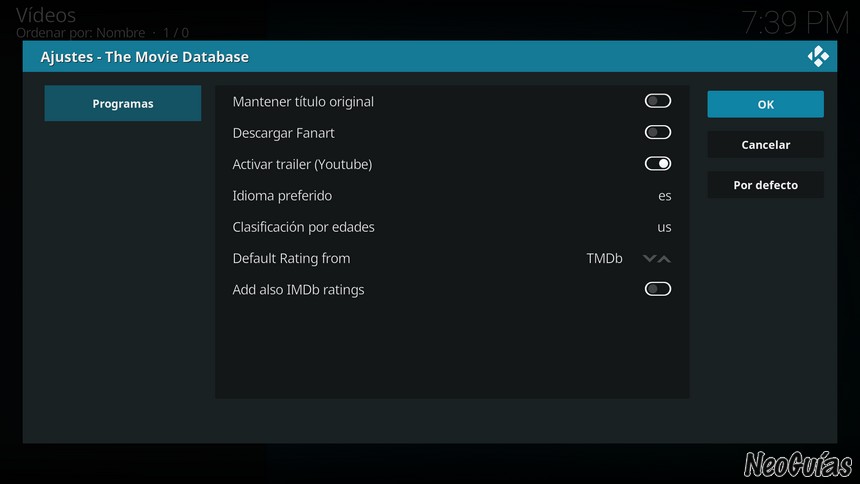
Task: Click the Ajustes - The Movie Database title
Action: tap(144, 57)
